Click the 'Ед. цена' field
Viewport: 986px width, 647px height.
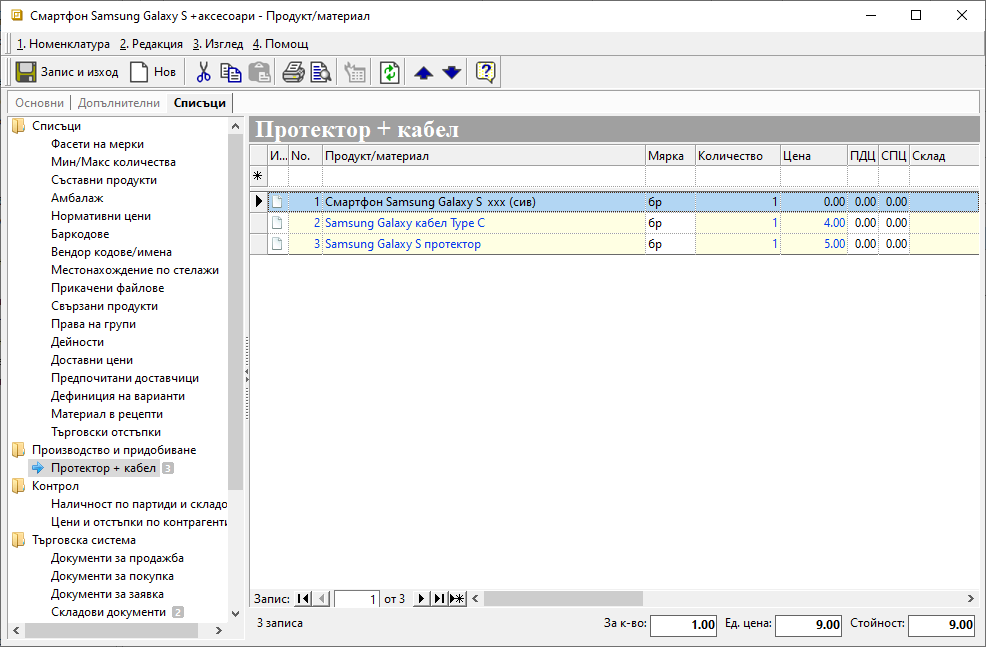pos(809,624)
